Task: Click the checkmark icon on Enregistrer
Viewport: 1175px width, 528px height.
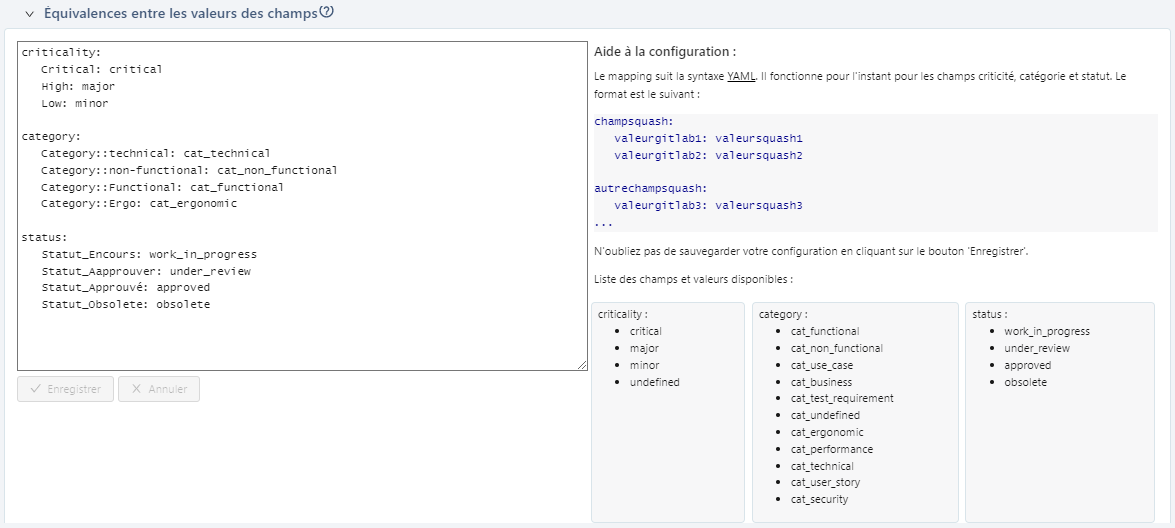Action: [x=35, y=389]
